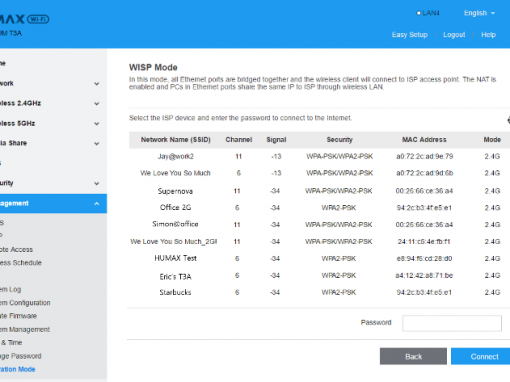Click the Easy Setup link
510x382 pixels.
409,35
